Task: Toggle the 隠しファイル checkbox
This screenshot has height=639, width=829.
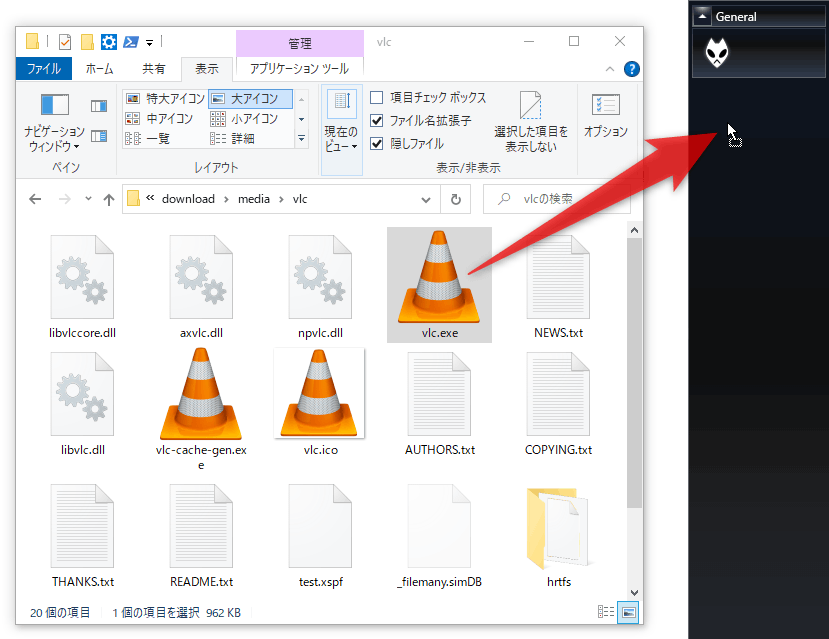Action: pyautogui.click(x=376, y=143)
